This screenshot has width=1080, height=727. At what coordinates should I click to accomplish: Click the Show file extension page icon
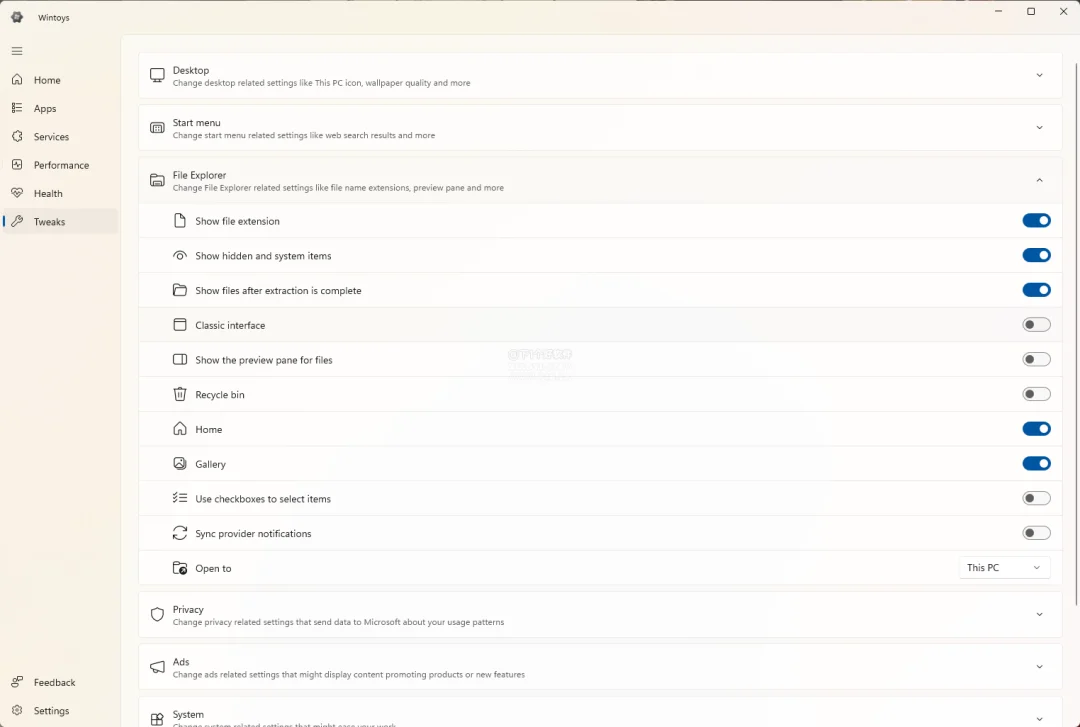(x=180, y=221)
